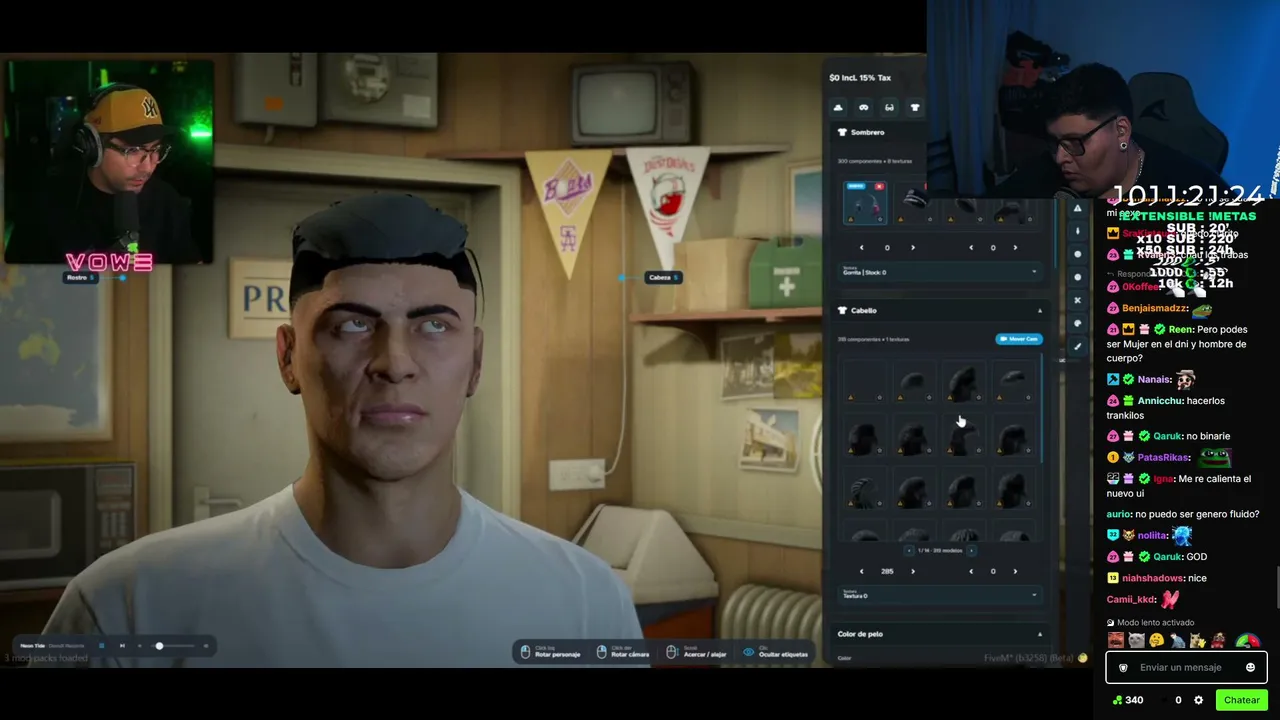Click username Camii_kkd in chat
This screenshot has width=1280, height=720.
pyautogui.click(x=1130, y=600)
